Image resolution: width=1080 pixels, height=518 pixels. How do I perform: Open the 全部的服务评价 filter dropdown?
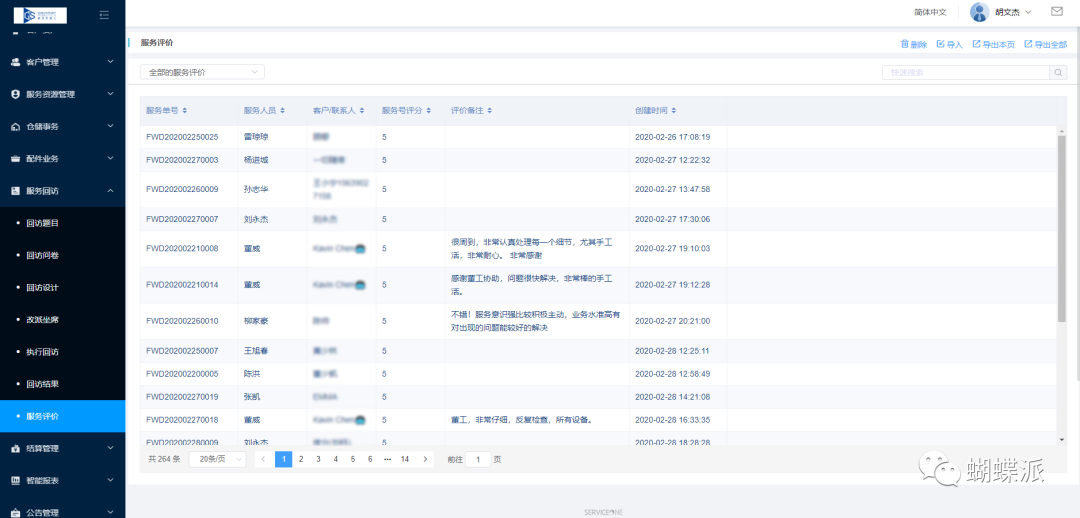(202, 72)
